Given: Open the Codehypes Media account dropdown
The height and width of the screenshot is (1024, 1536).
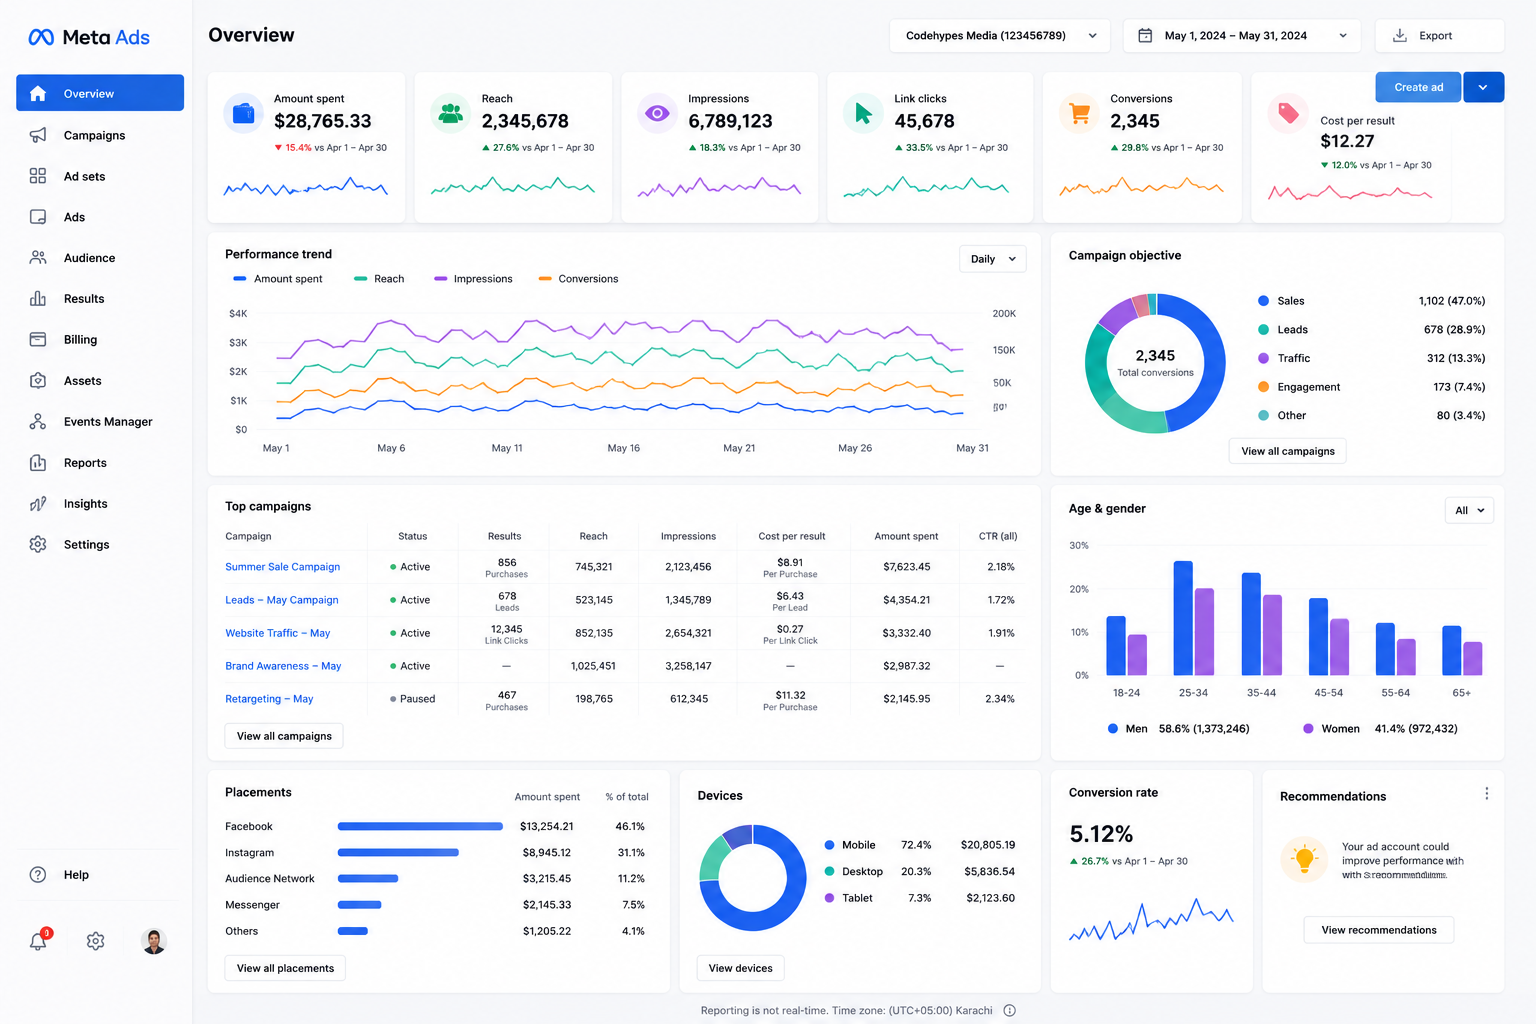Looking at the screenshot, I should coord(1000,36).
